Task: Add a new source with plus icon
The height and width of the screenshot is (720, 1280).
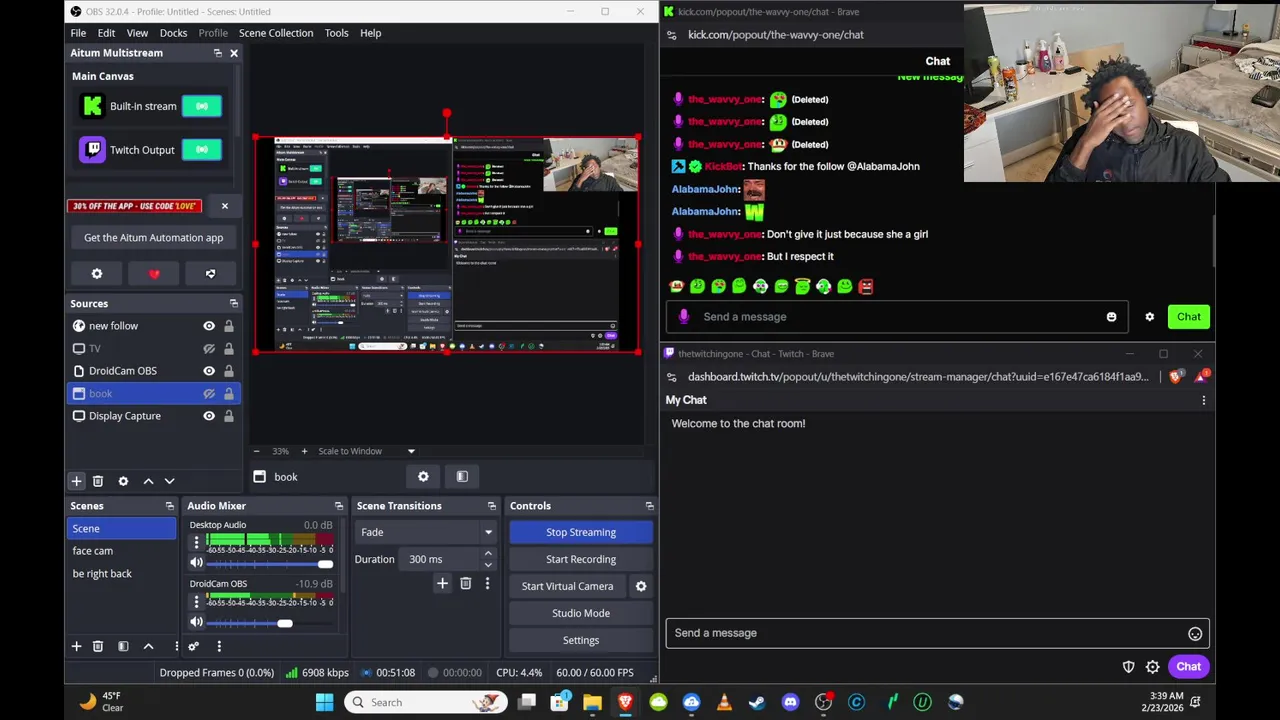Action: [x=76, y=481]
